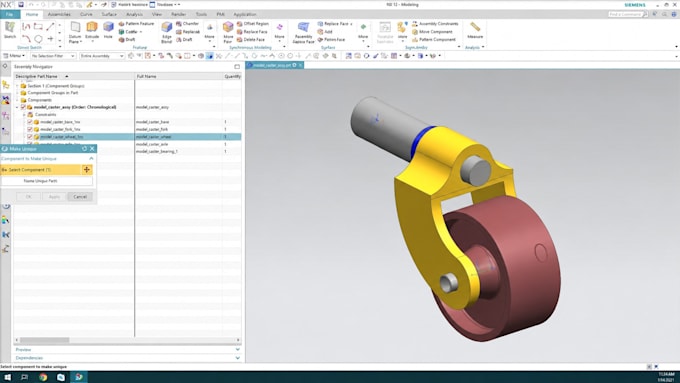Select the Sketch tool
This screenshot has height=383, width=680.
pos(10,30)
